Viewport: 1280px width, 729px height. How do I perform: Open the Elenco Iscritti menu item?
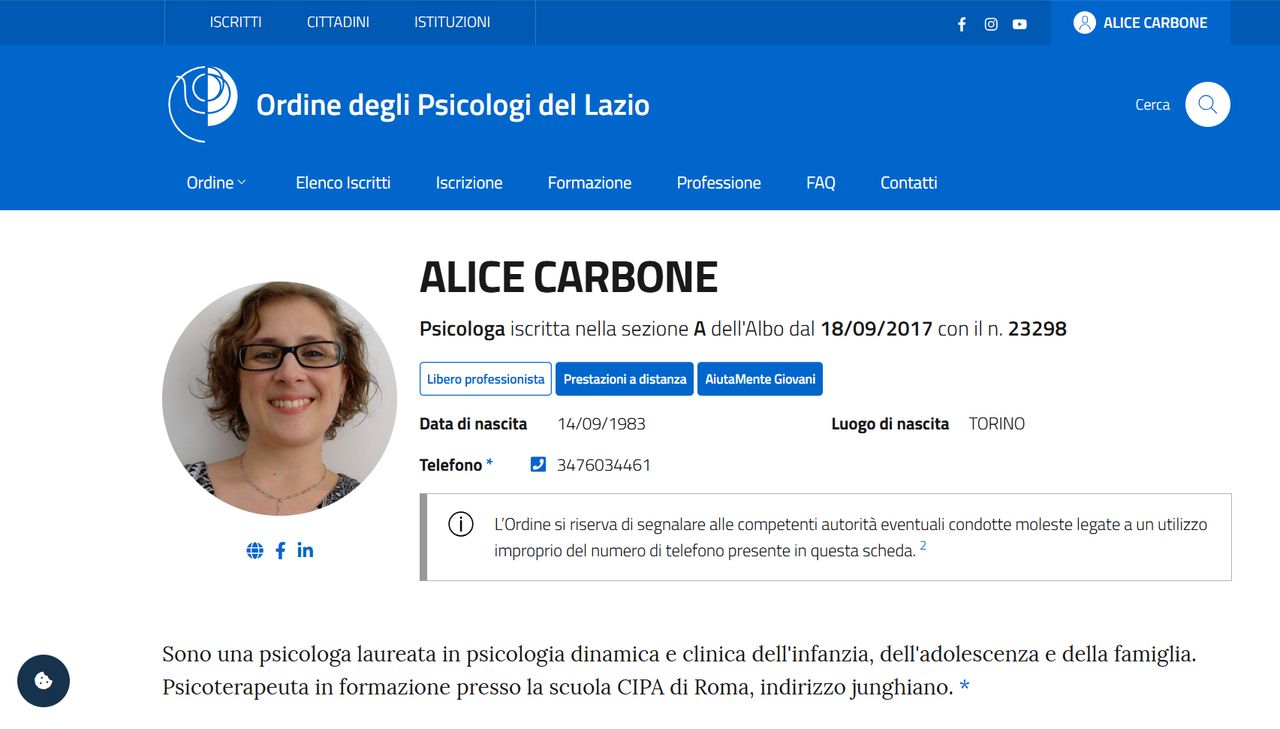(x=343, y=183)
